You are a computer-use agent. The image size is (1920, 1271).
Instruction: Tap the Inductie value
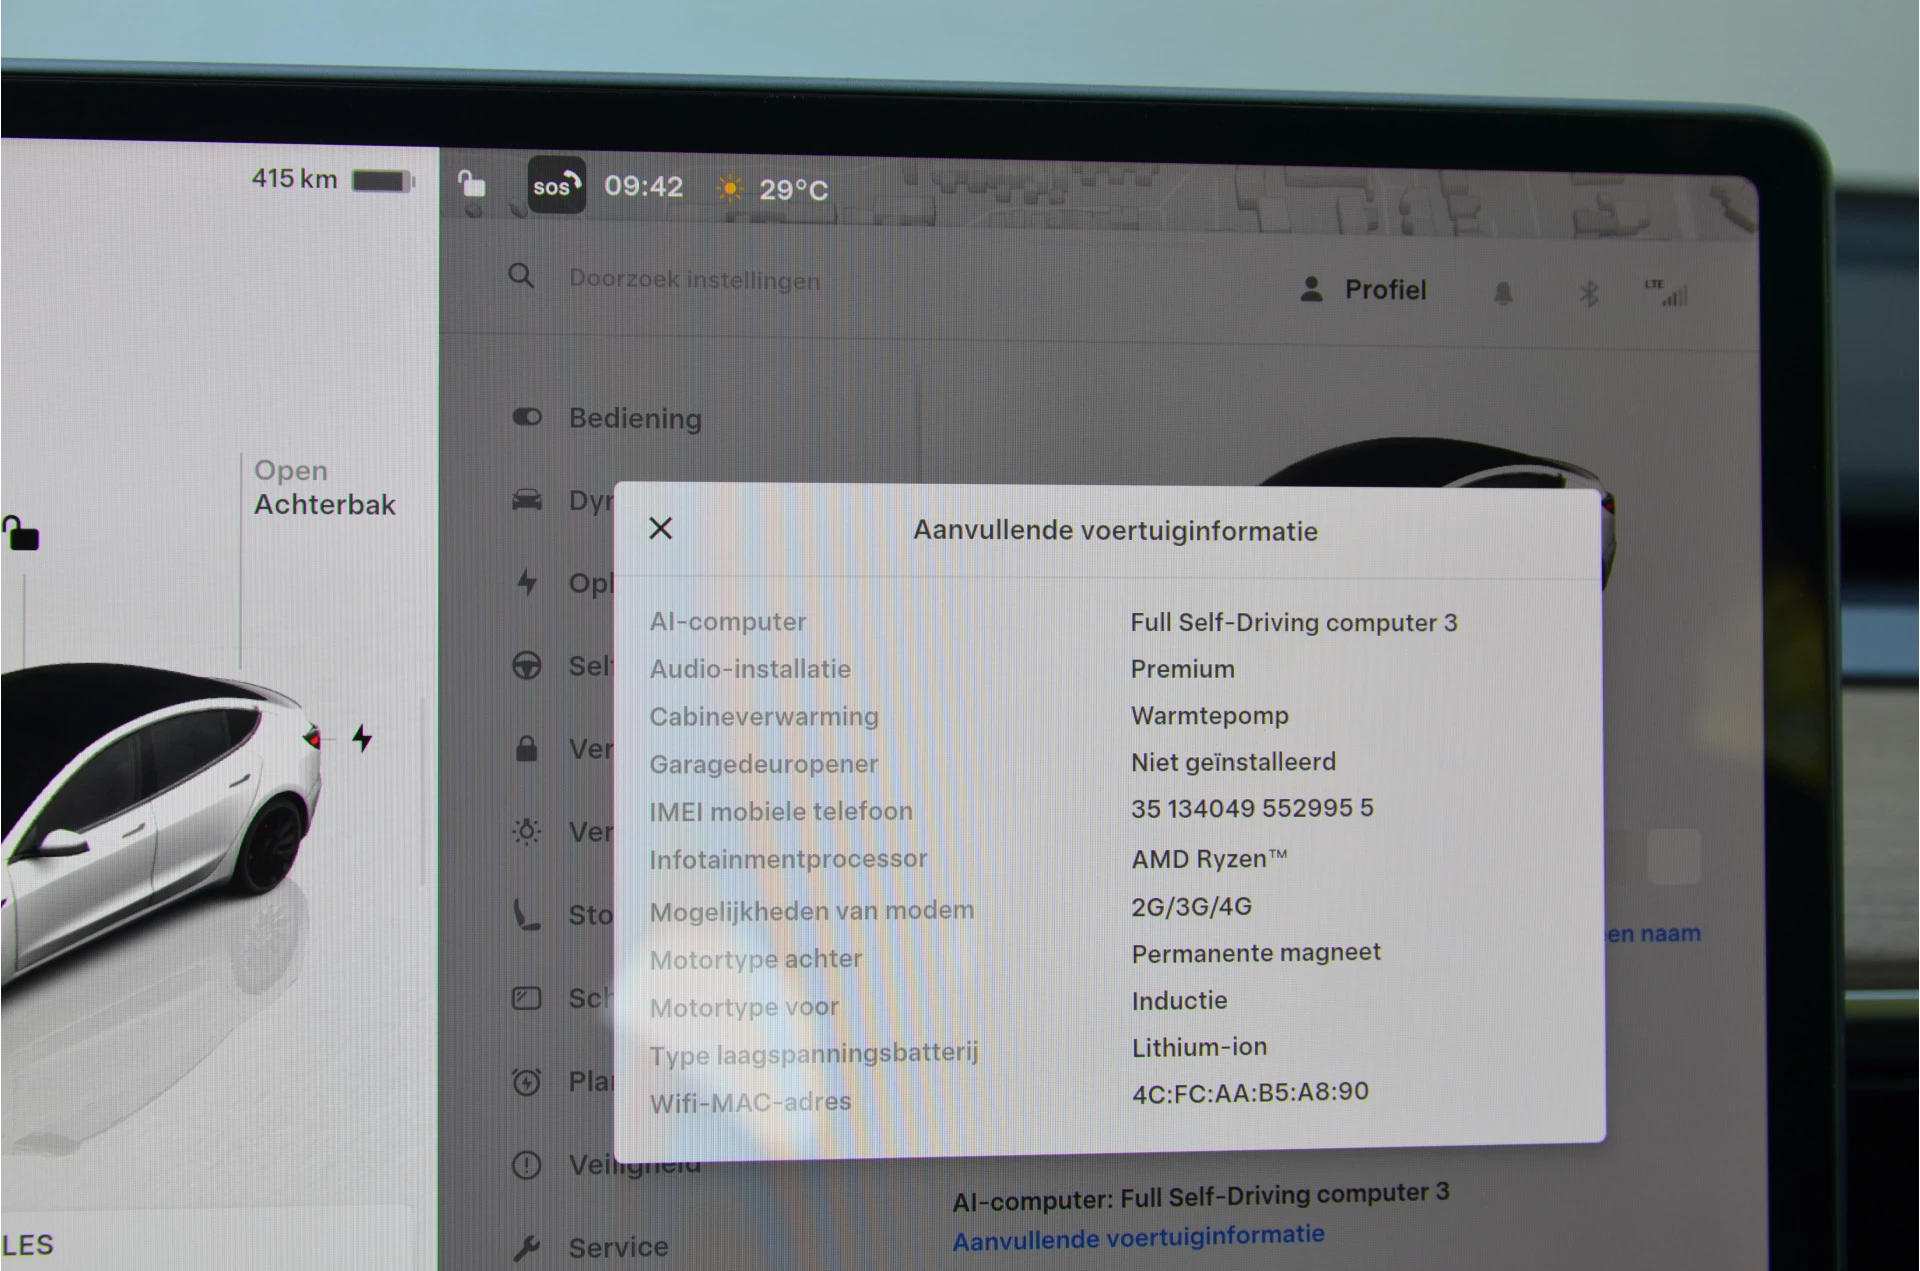1179,1000
